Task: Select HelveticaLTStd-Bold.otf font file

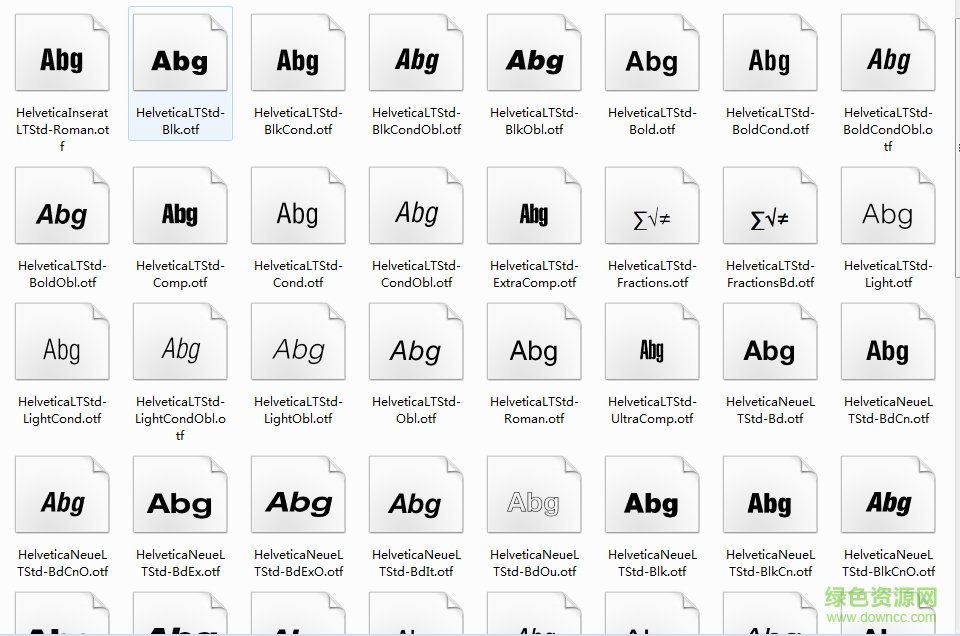Action: 652,53
